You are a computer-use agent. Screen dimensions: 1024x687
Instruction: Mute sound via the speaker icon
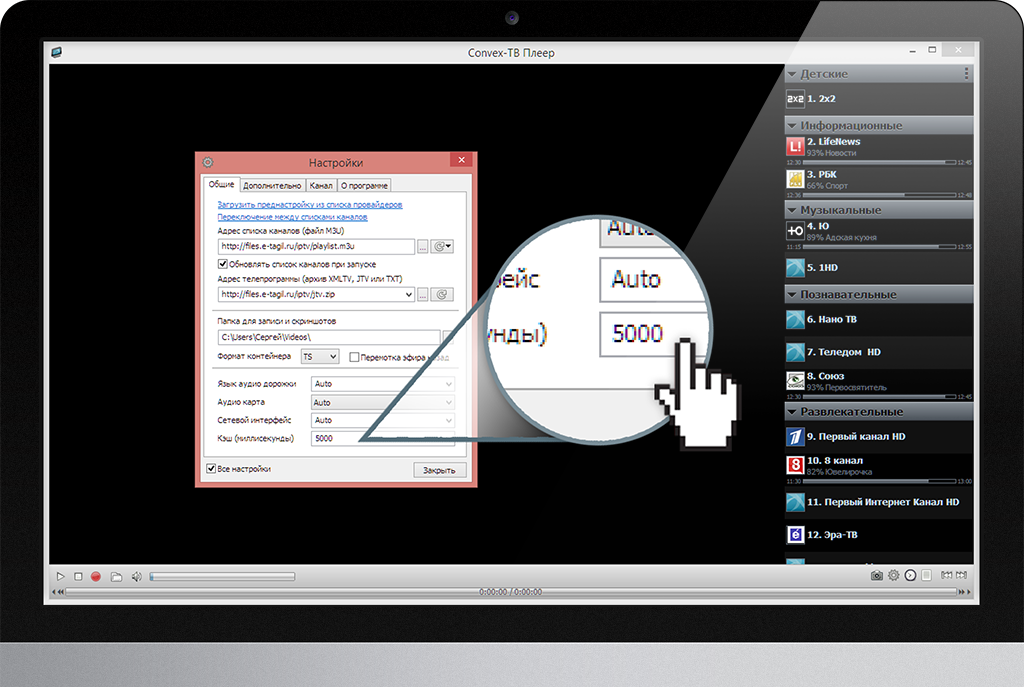click(x=136, y=576)
